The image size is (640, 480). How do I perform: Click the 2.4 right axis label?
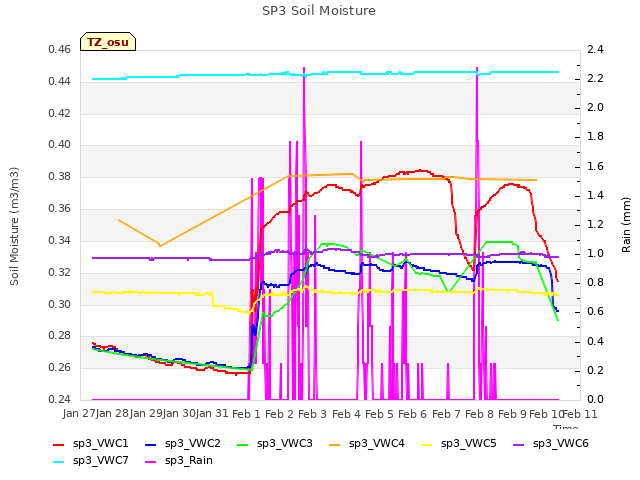pyautogui.click(x=595, y=49)
